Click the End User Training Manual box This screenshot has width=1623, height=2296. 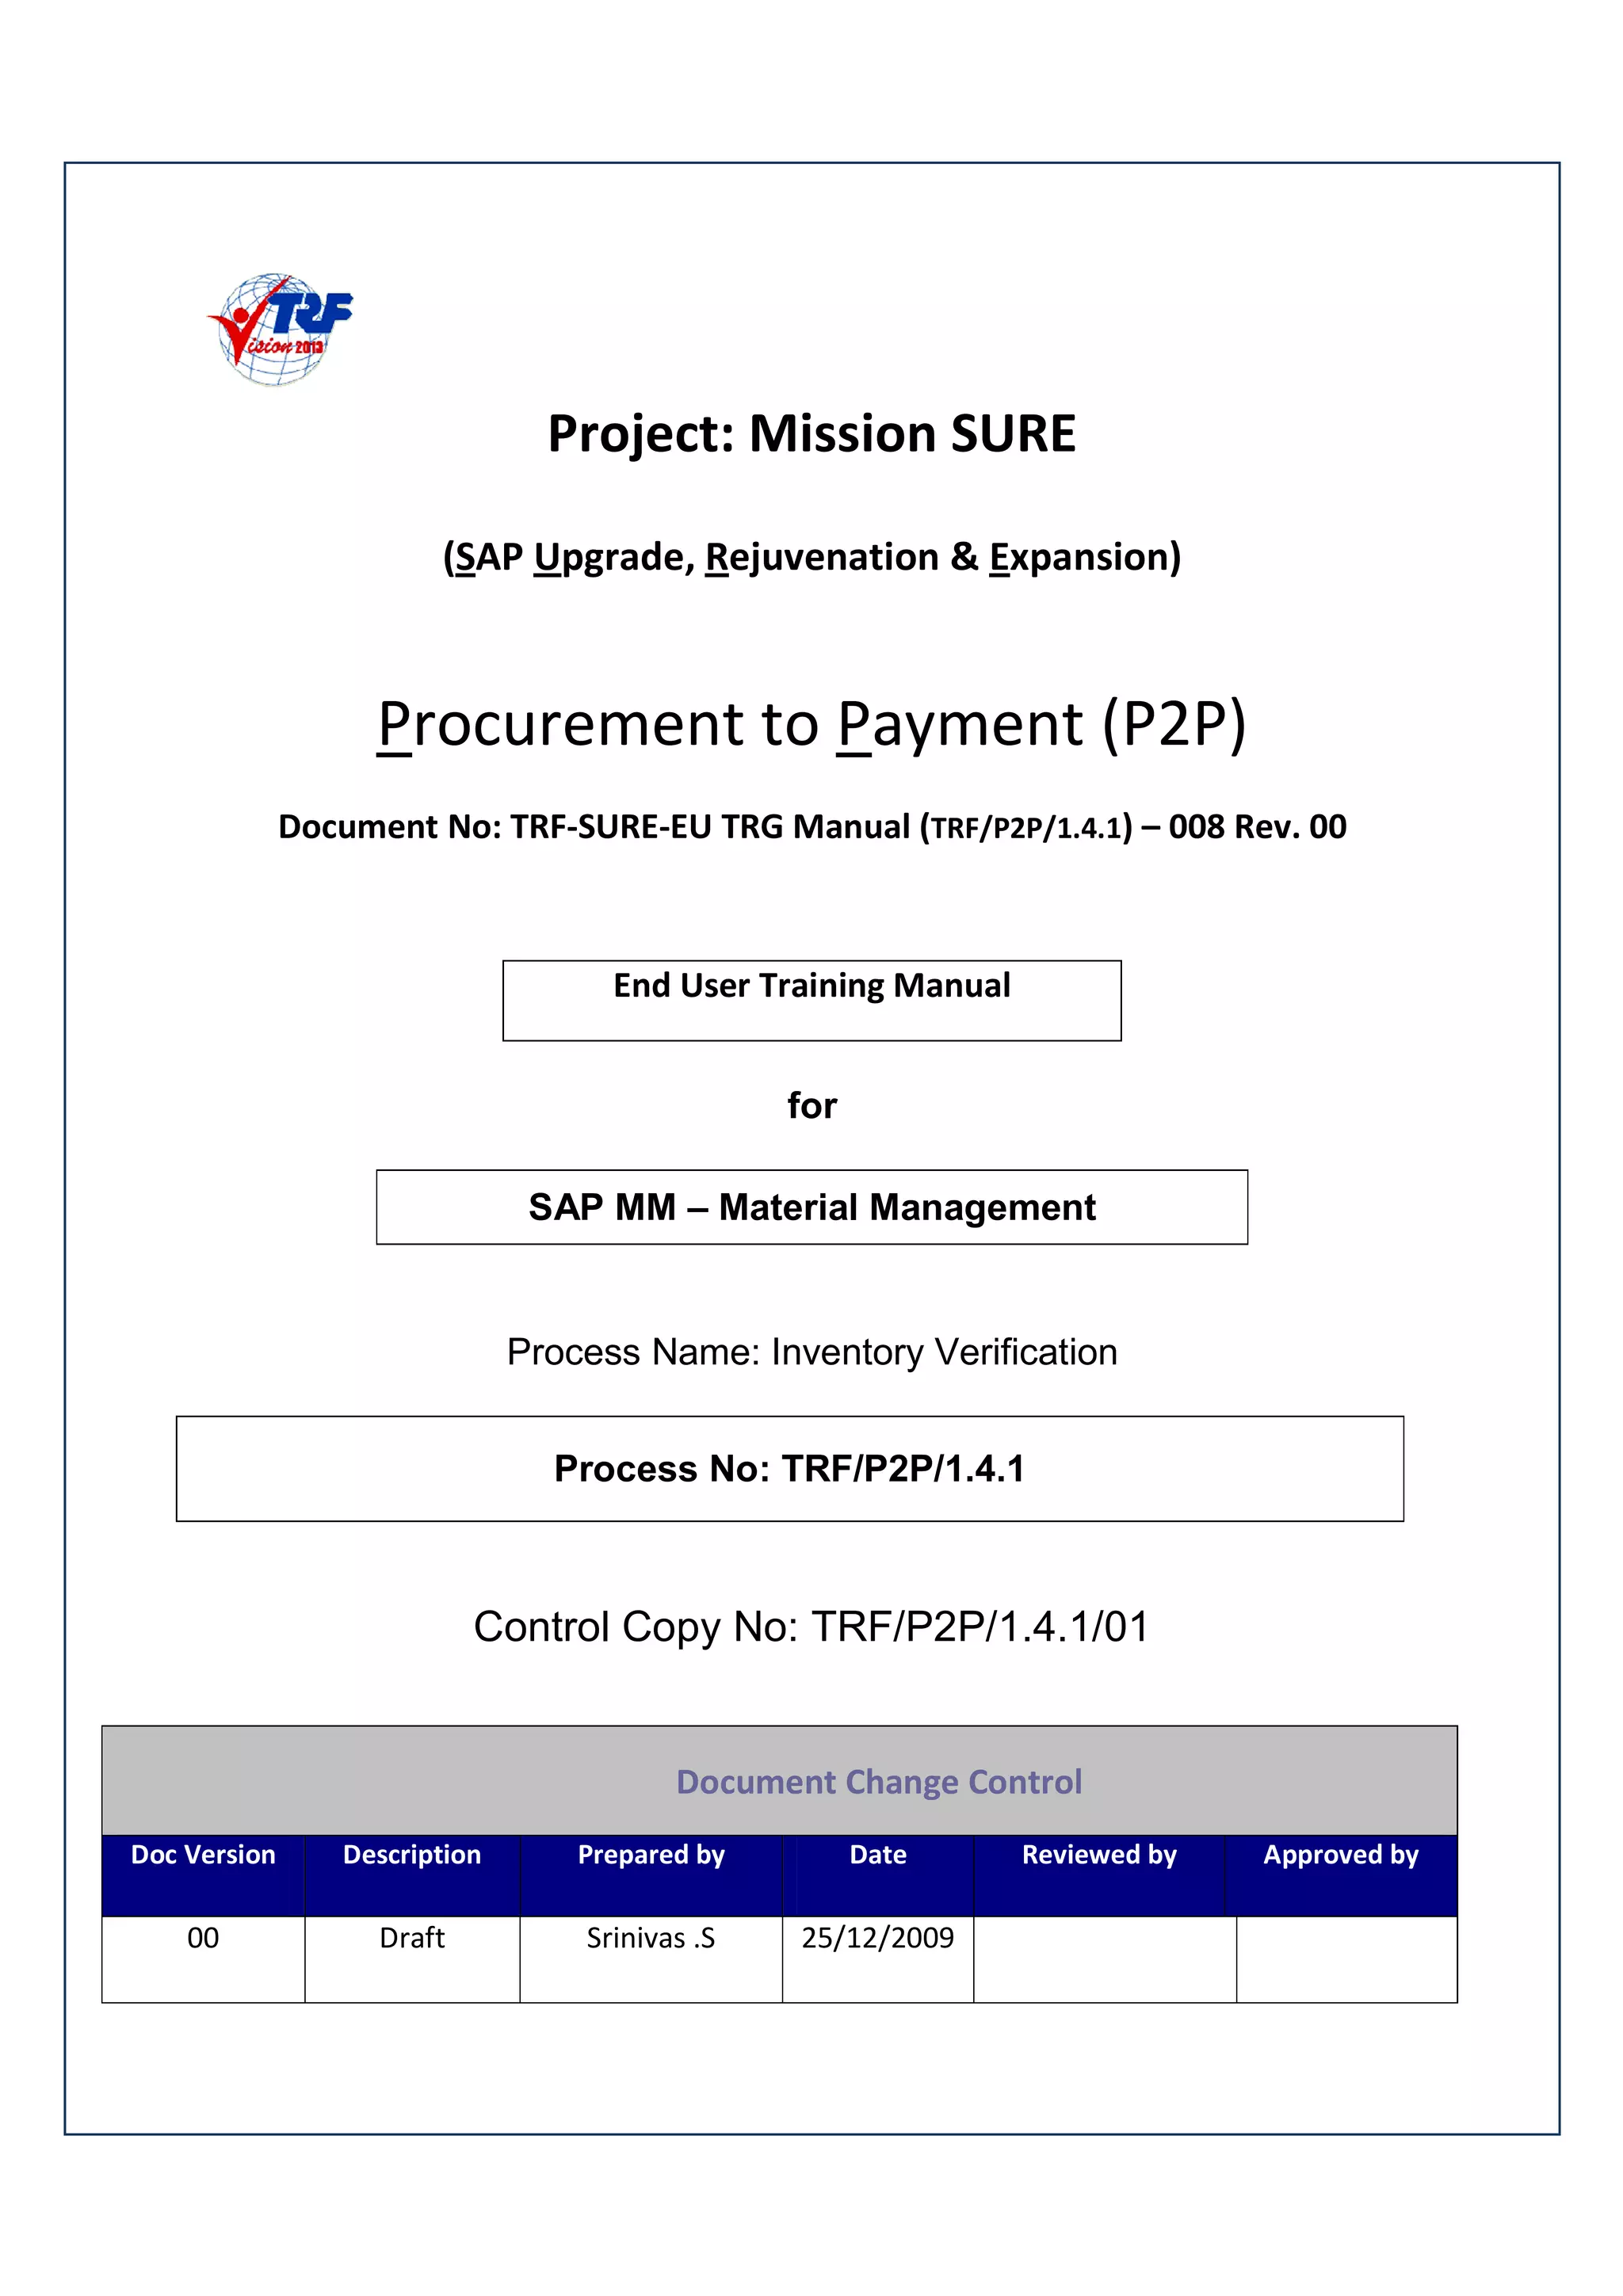(811, 999)
